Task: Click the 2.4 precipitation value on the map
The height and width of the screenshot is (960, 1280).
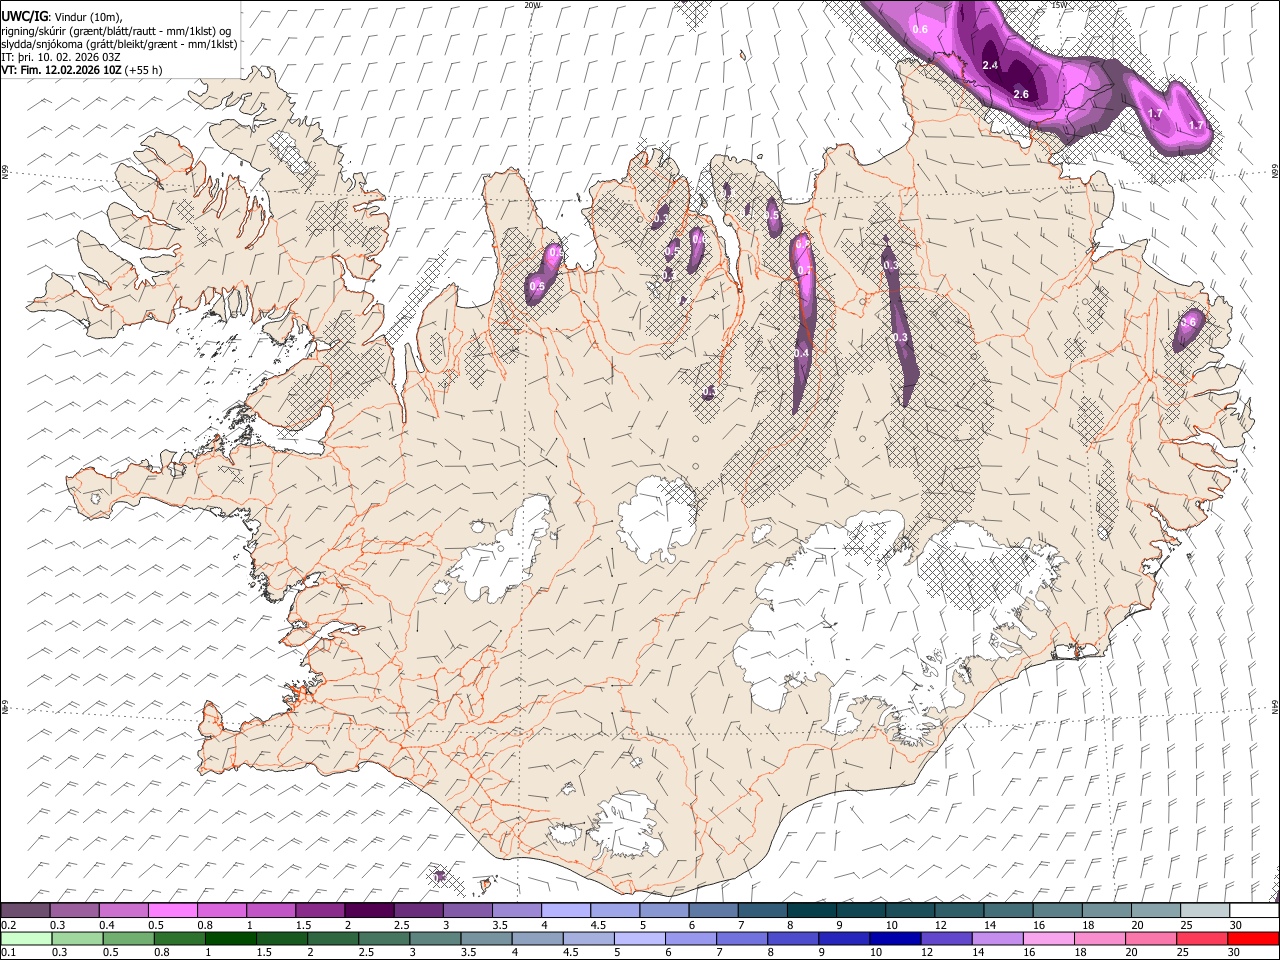Action: (991, 65)
